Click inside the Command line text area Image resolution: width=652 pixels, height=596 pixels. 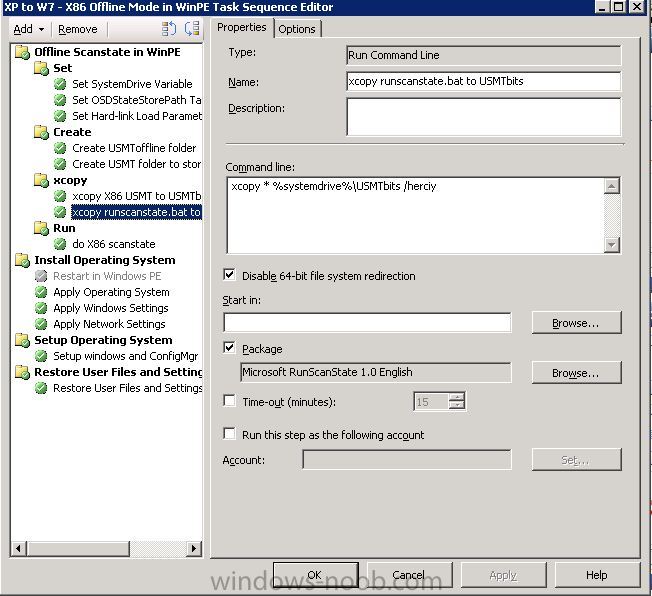416,215
